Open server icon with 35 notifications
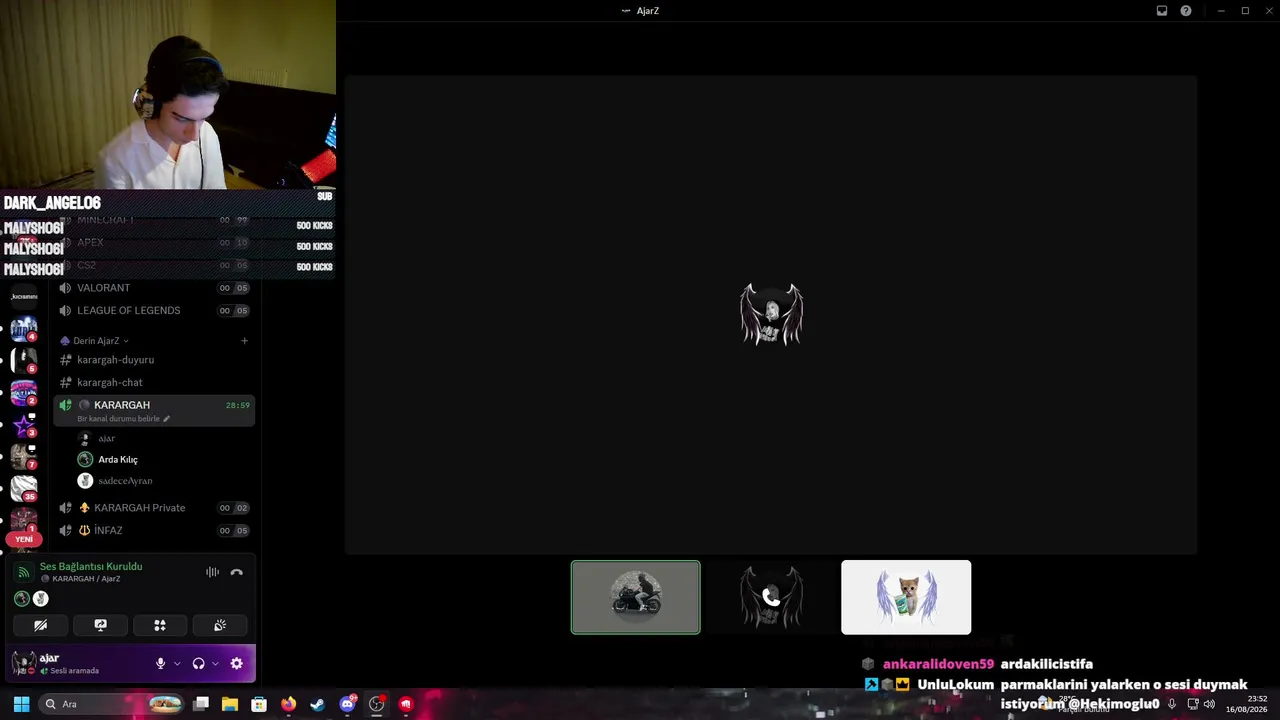Image resolution: width=1280 pixels, height=720 pixels. [24, 489]
